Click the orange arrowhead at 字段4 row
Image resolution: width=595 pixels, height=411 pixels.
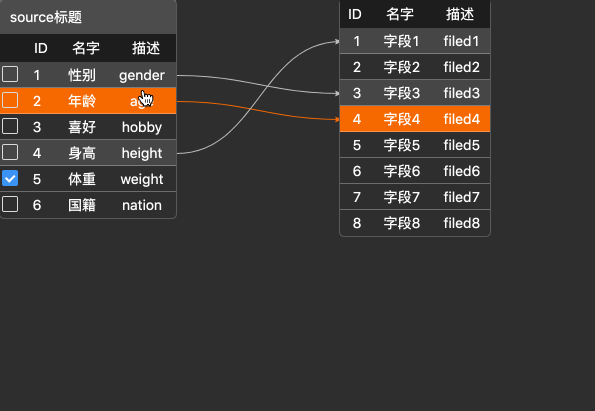pos(337,119)
